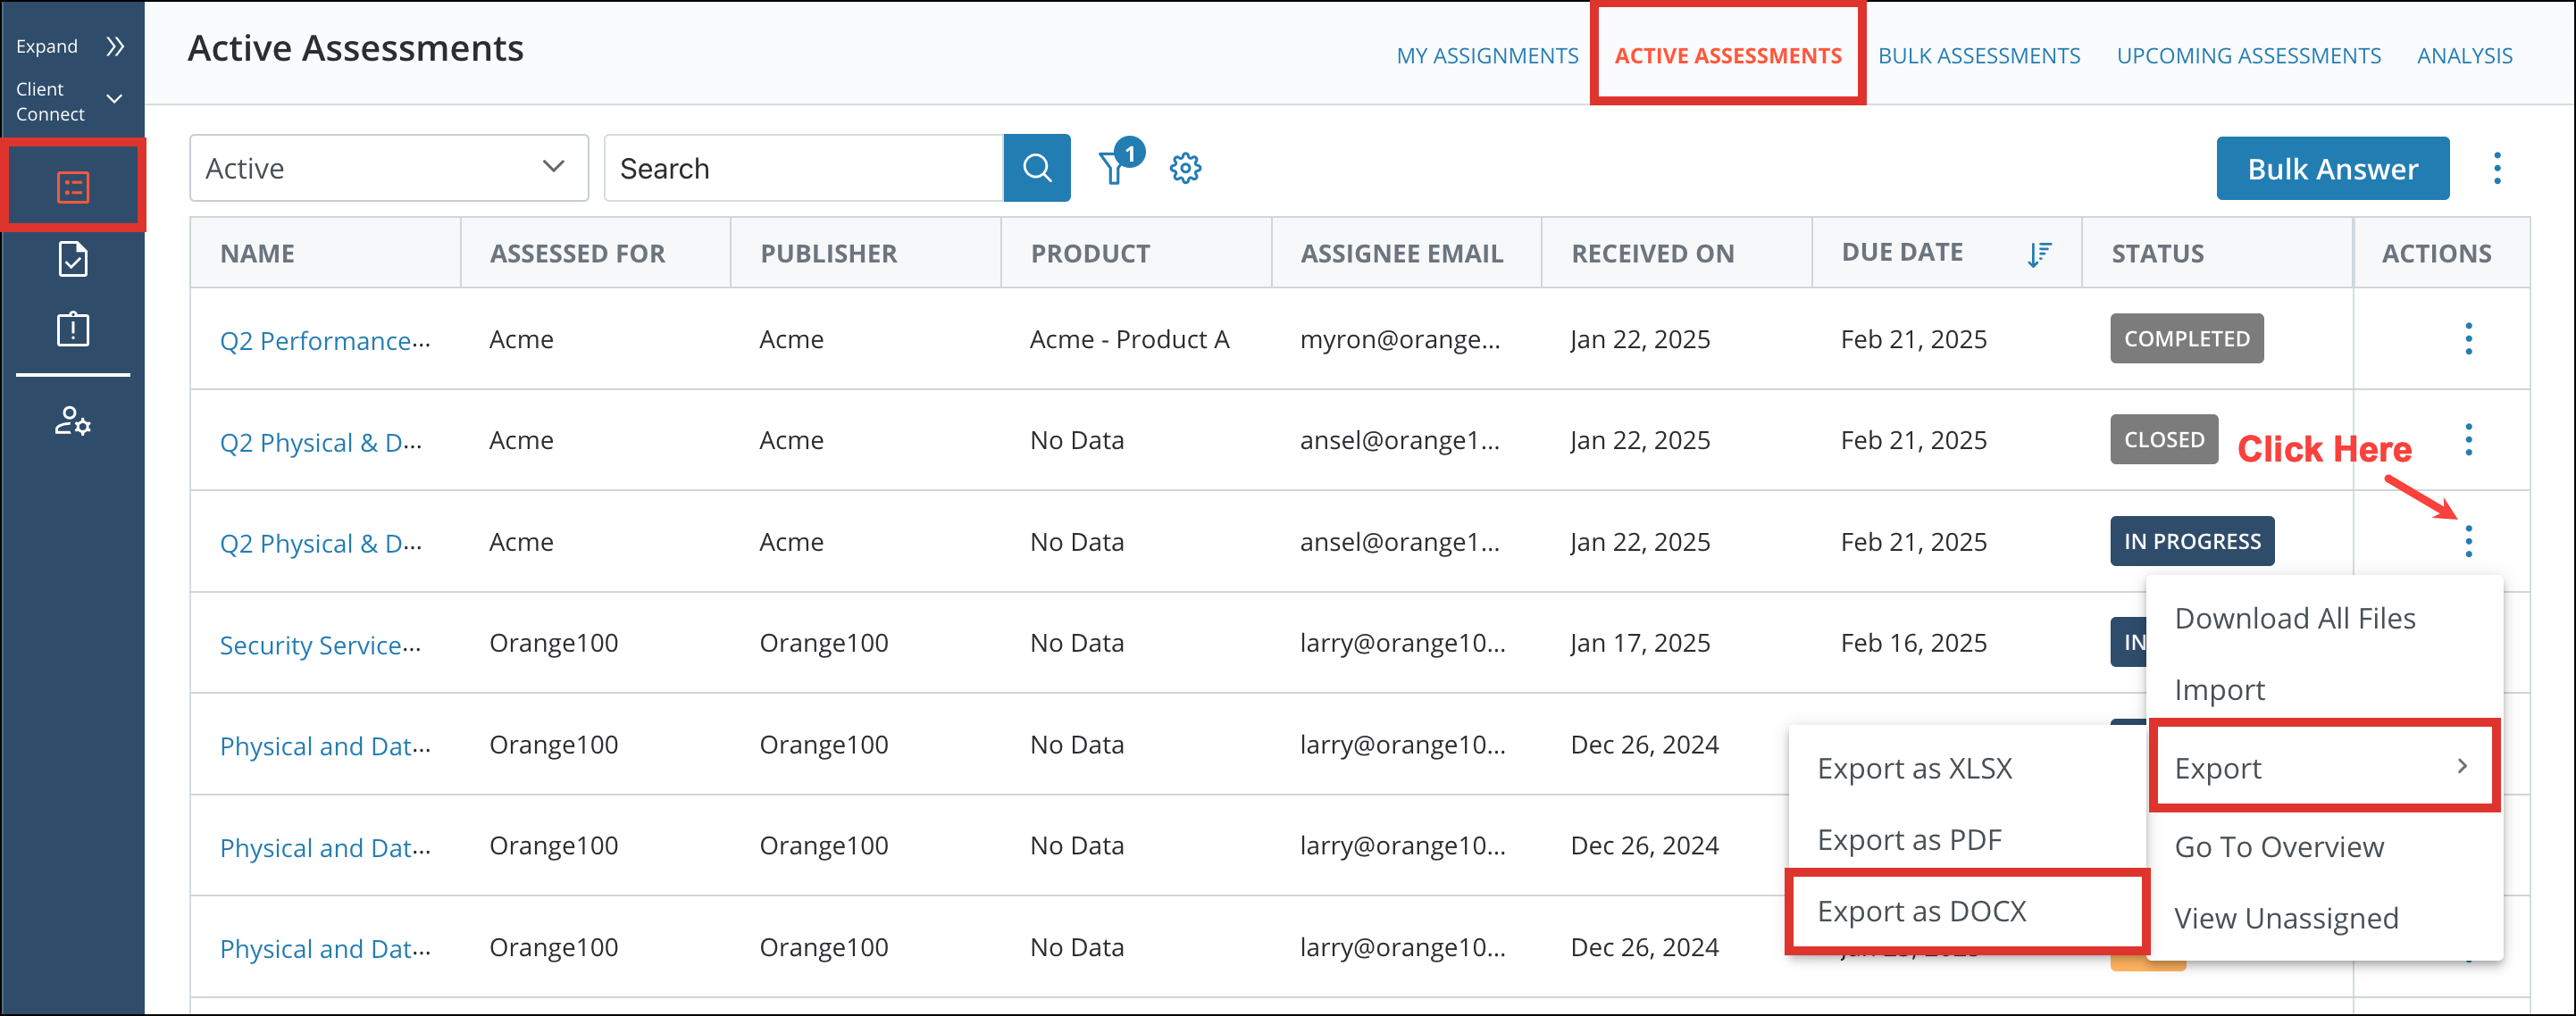Open the document checkmark sidebar icon

(73, 259)
